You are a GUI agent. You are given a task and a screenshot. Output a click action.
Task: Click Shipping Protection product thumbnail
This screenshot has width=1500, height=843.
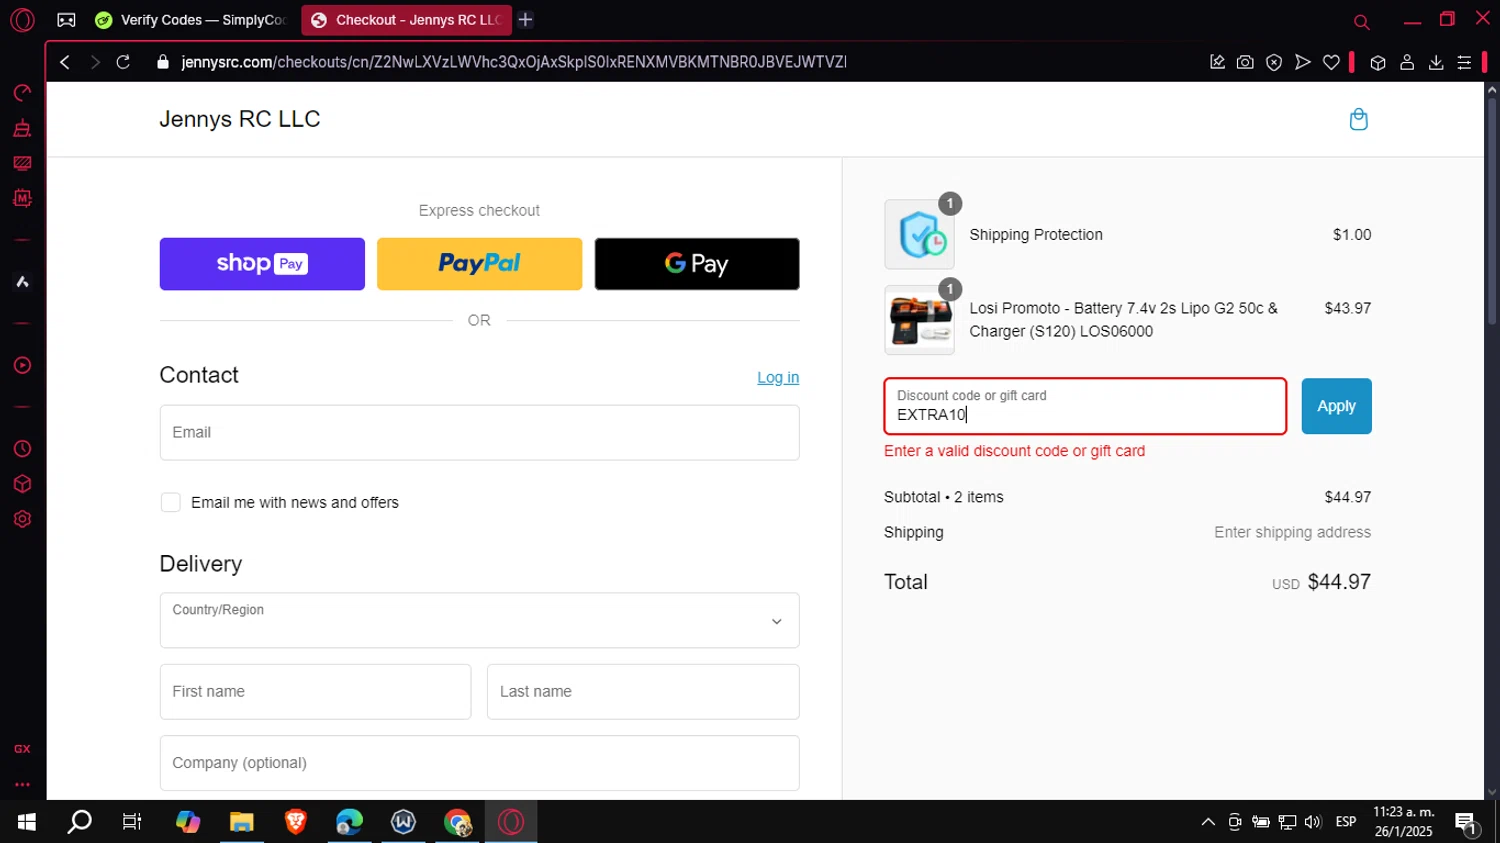tap(919, 235)
